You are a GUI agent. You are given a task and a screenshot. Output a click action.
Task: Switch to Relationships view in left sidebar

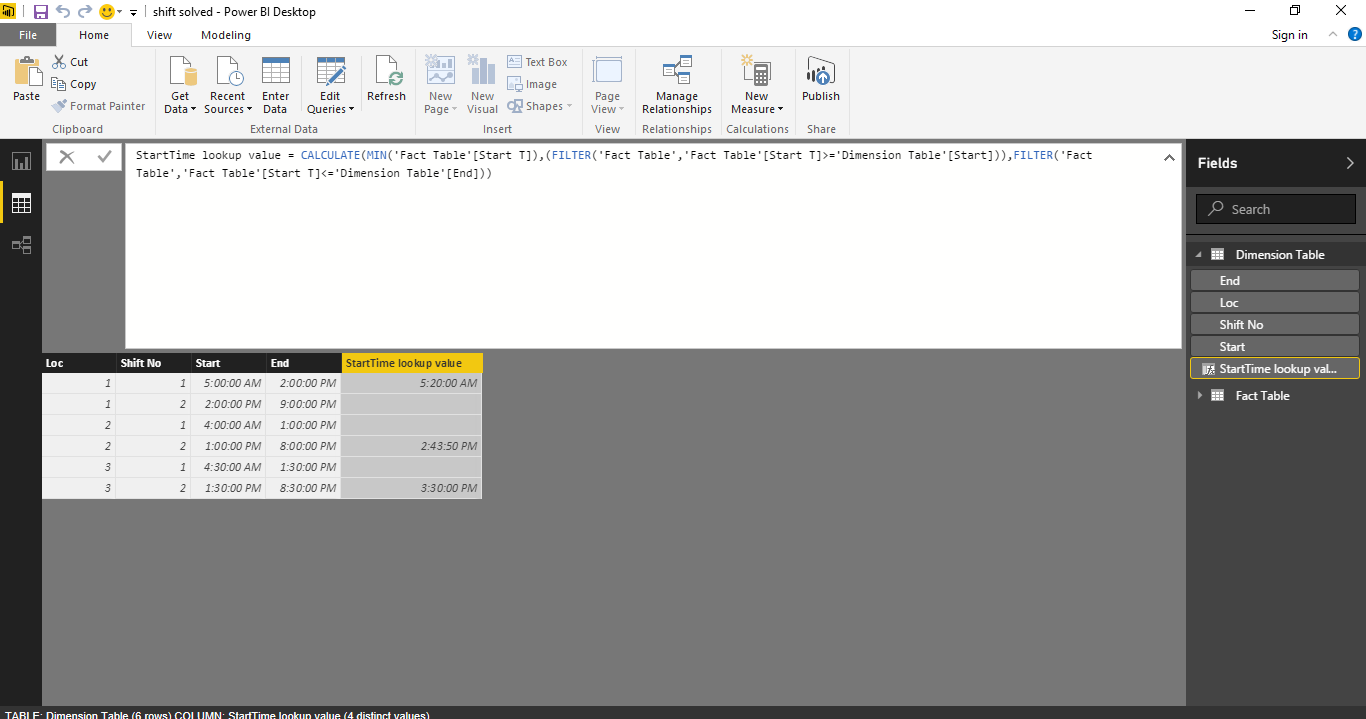(x=21, y=245)
